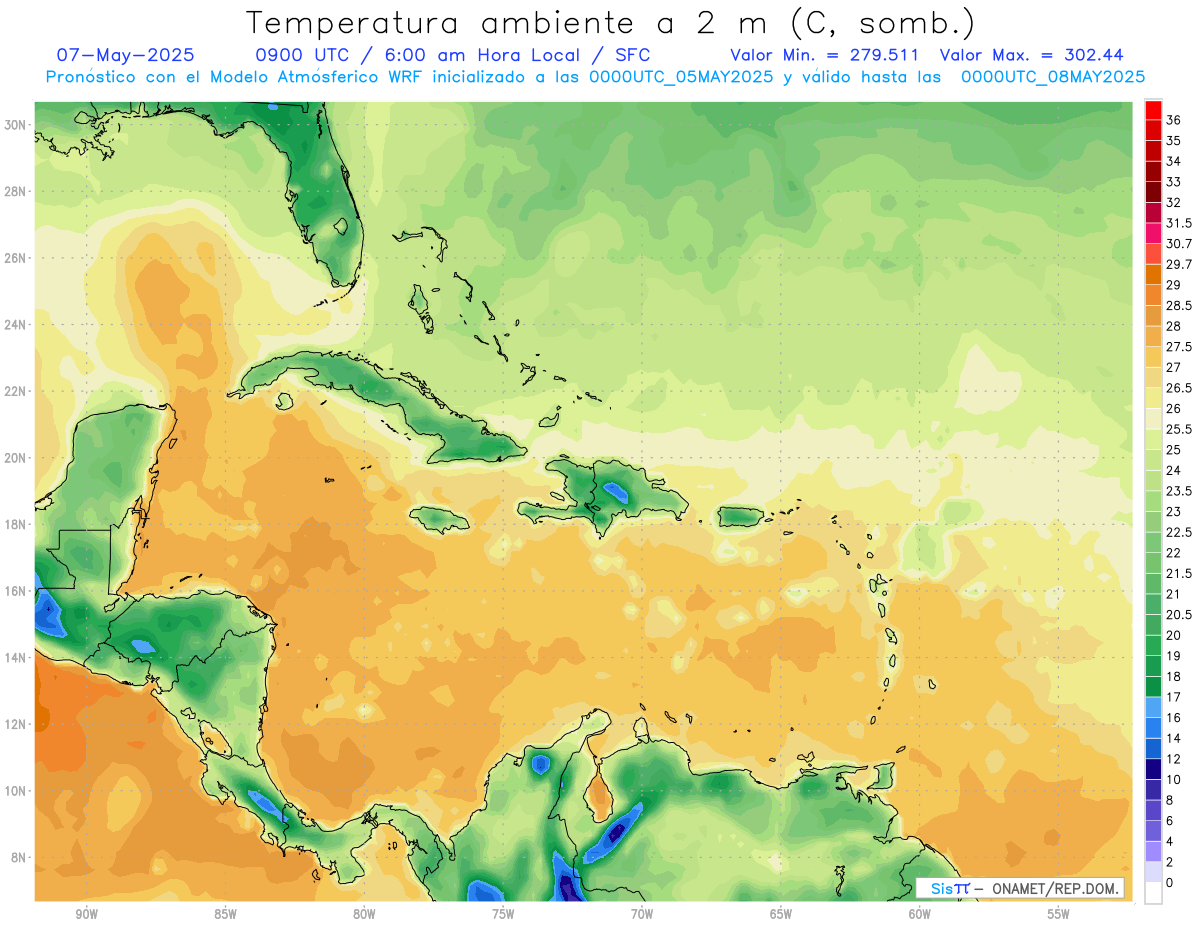
Task: Click the "19" value on the color scale
Action: pyautogui.click(x=1174, y=656)
